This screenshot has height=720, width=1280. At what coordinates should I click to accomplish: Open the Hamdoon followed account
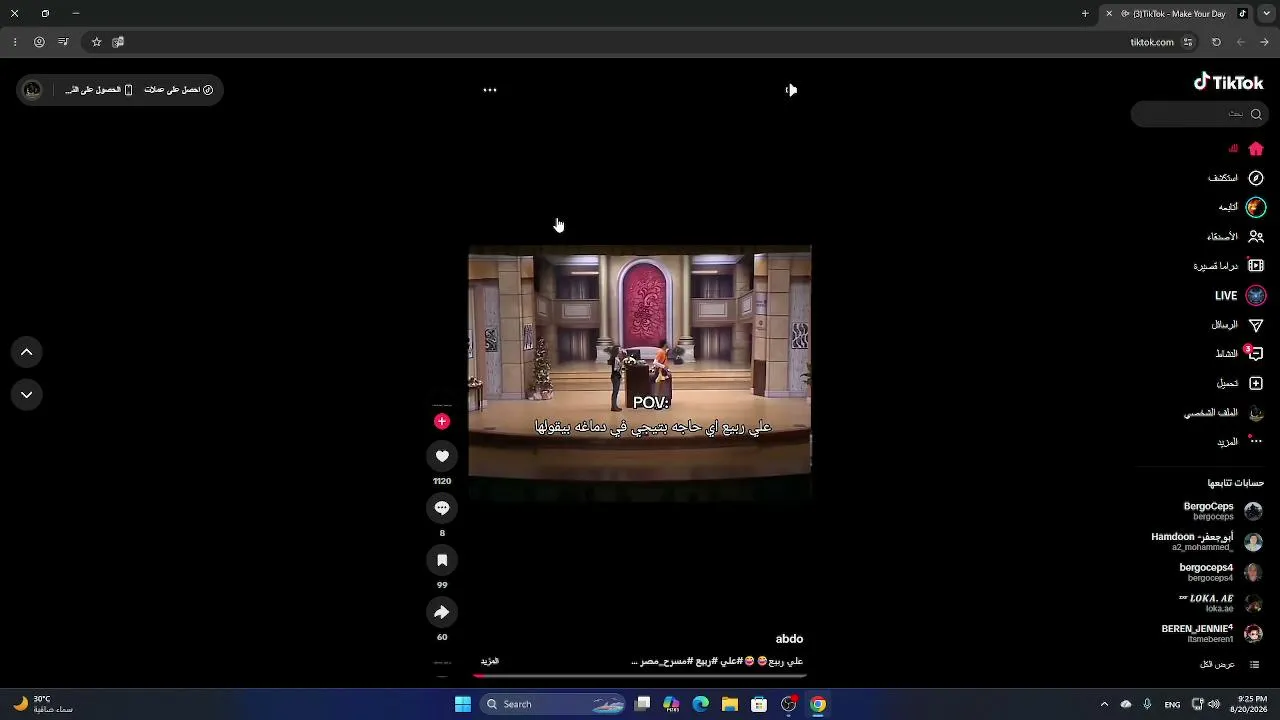[1206, 542]
